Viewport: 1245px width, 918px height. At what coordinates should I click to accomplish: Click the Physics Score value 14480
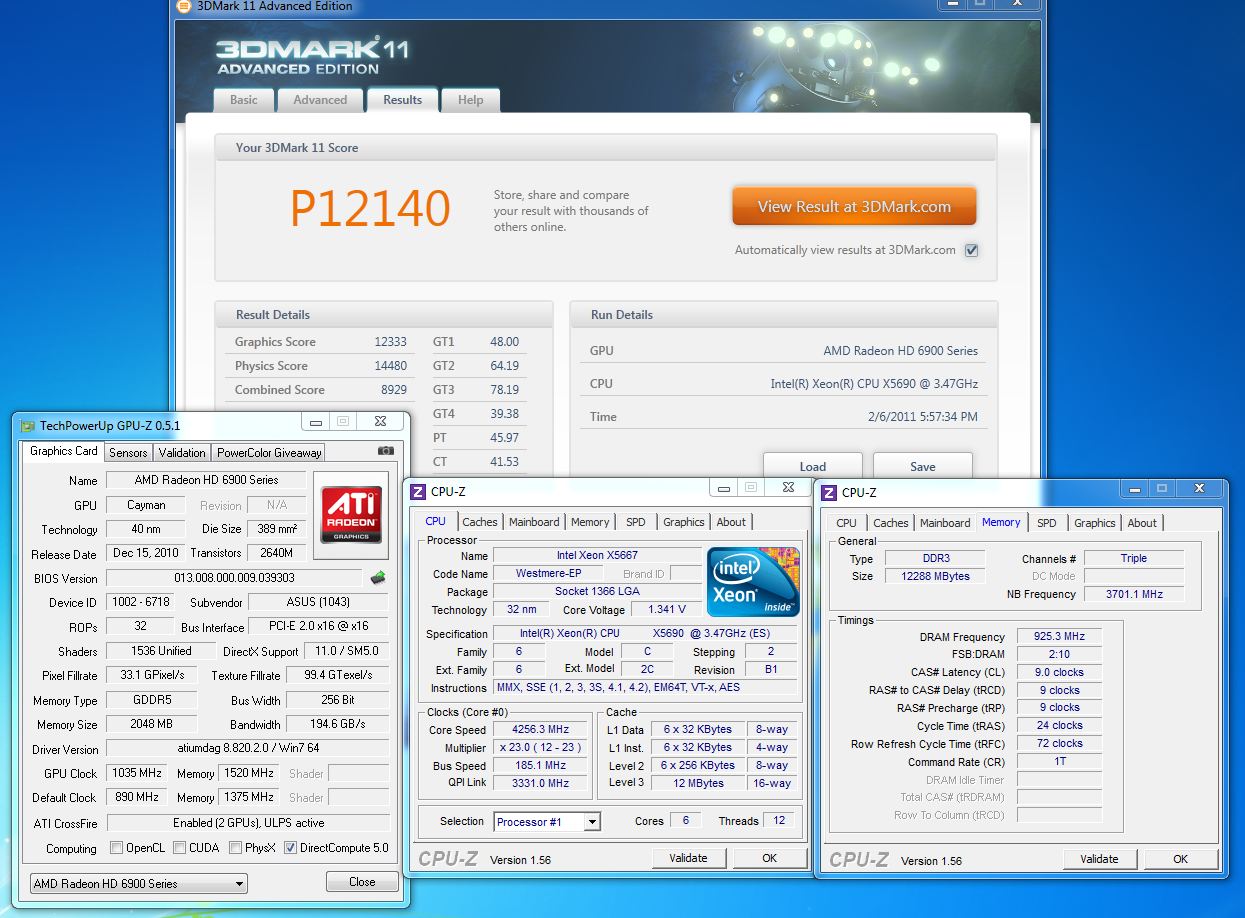coord(390,366)
